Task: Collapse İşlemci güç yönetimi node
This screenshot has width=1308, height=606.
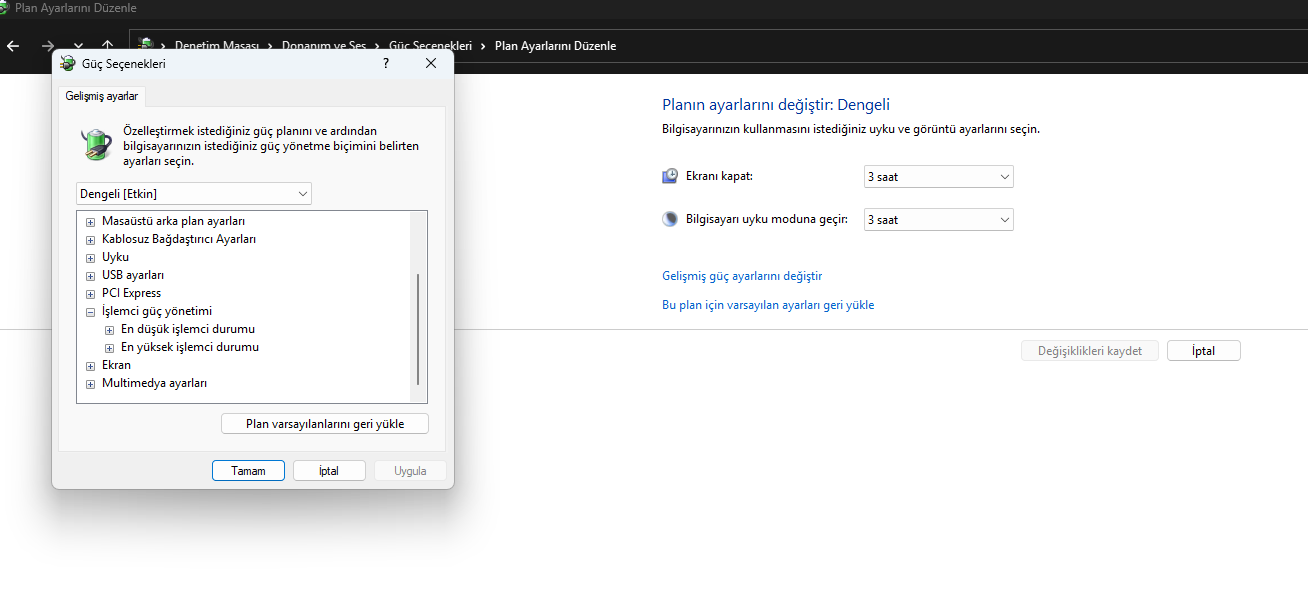Action: click(91, 312)
